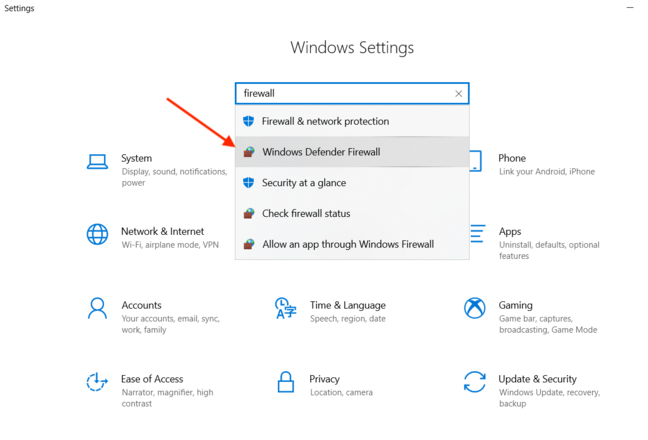Open the Update & Security sync icon
Image resolution: width=648 pixels, height=440 pixels.
(474, 382)
